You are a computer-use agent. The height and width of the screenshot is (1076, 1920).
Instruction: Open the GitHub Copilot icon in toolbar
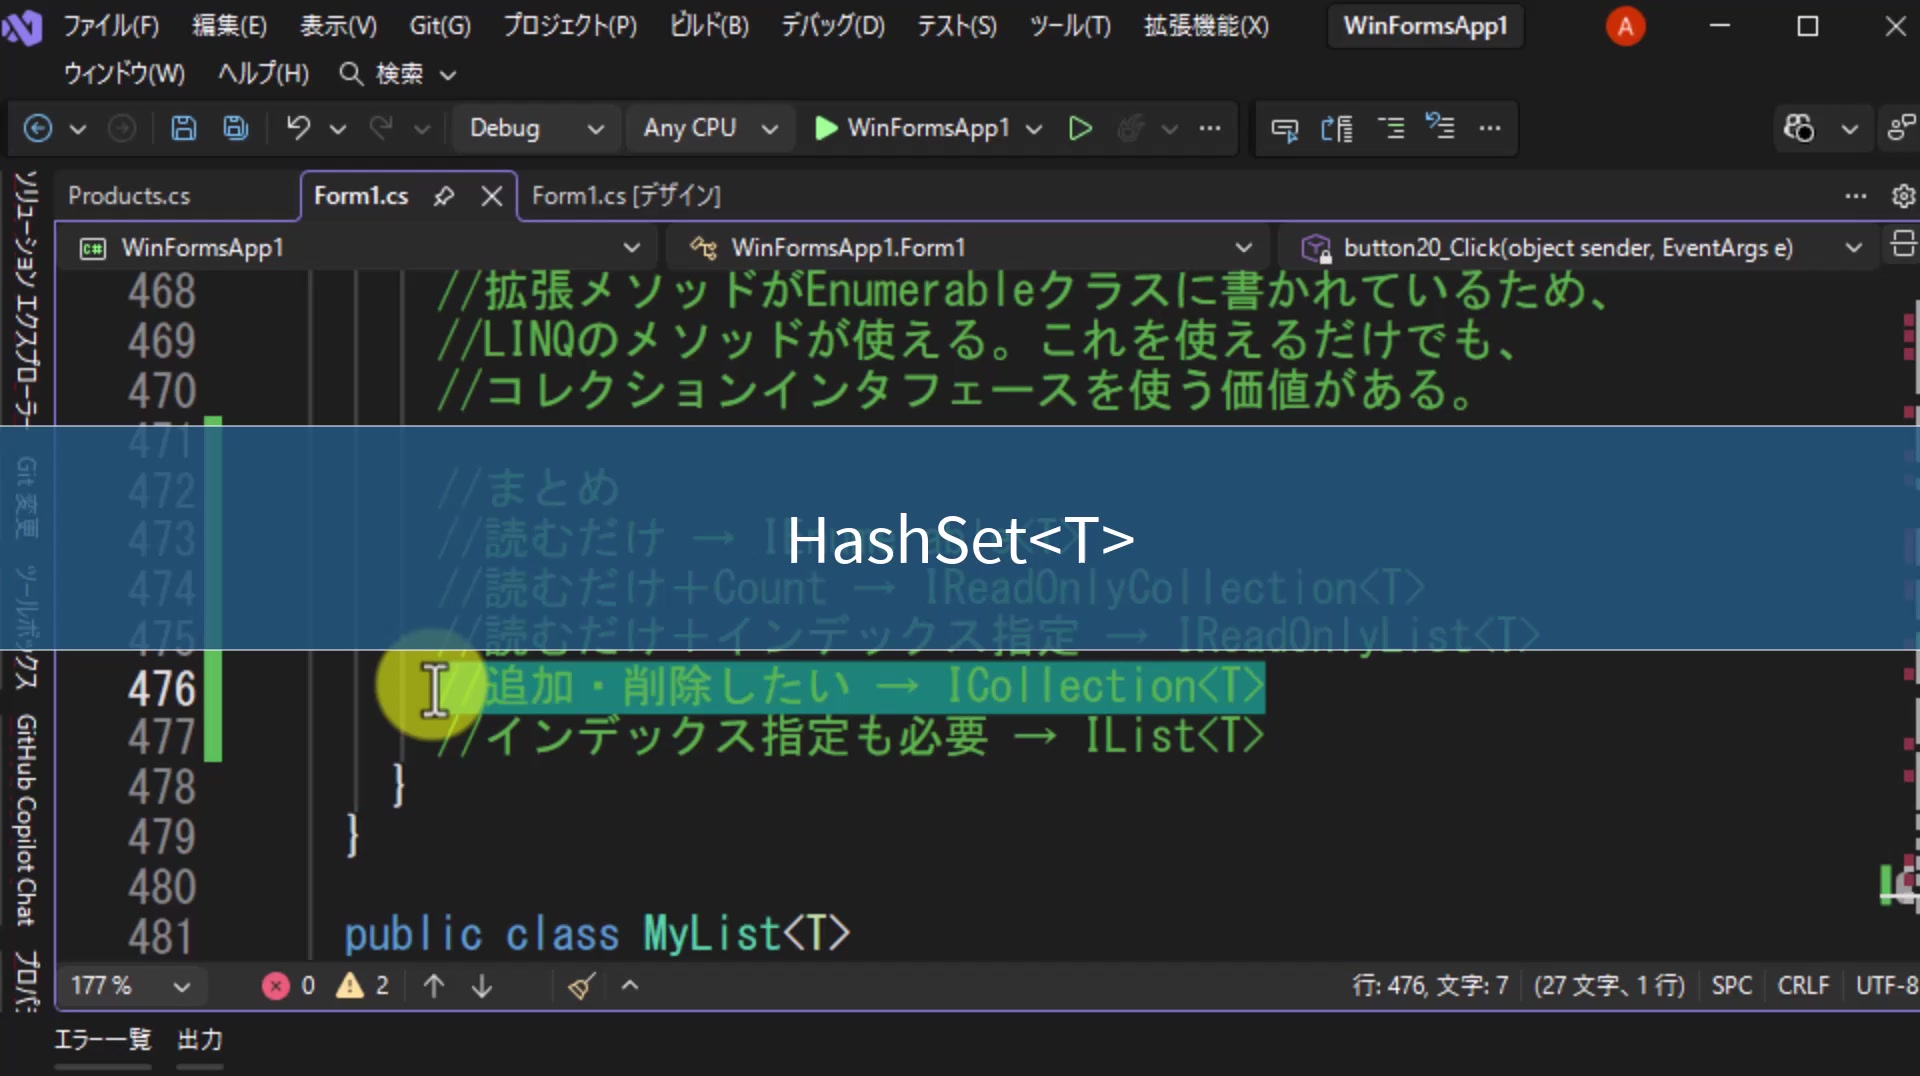[x=1798, y=128]
